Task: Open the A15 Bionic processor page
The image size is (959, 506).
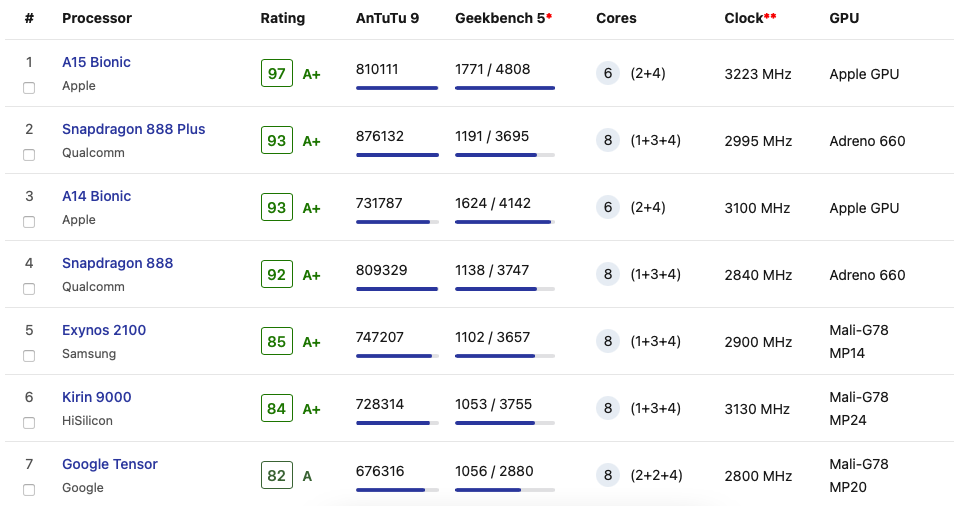Action: [96, 62]
